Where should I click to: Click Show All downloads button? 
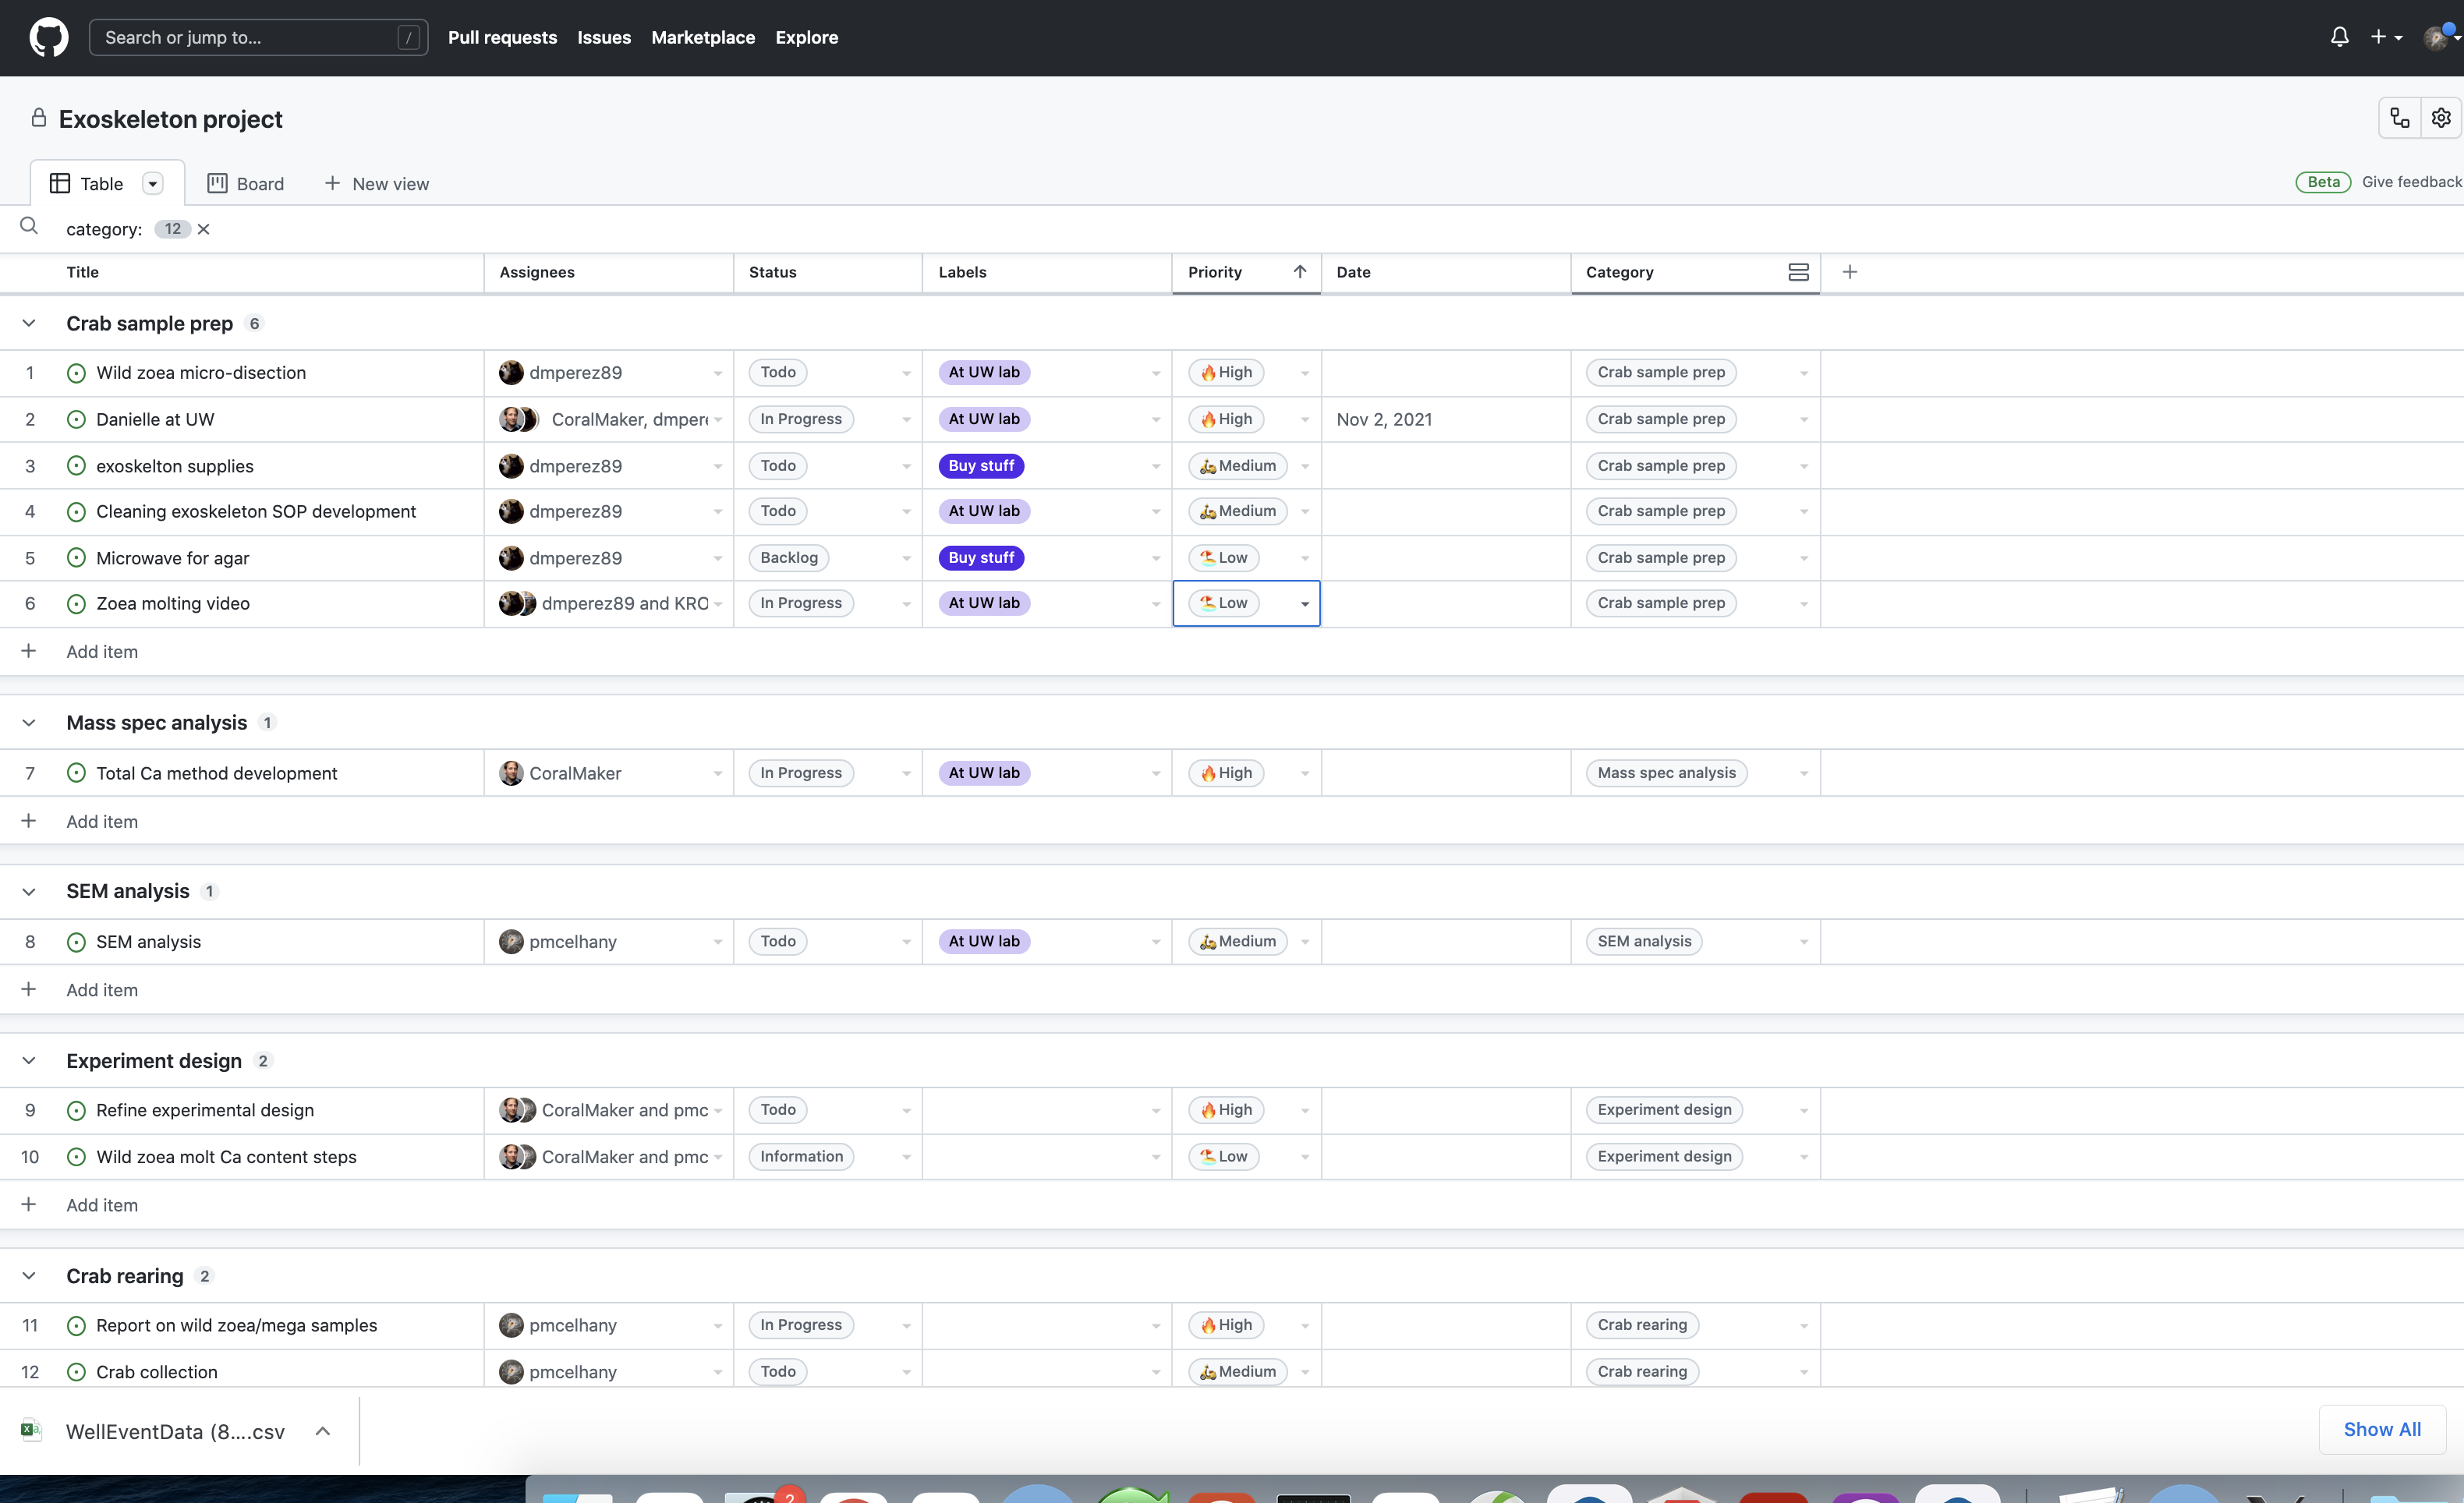(2381, 1429)
